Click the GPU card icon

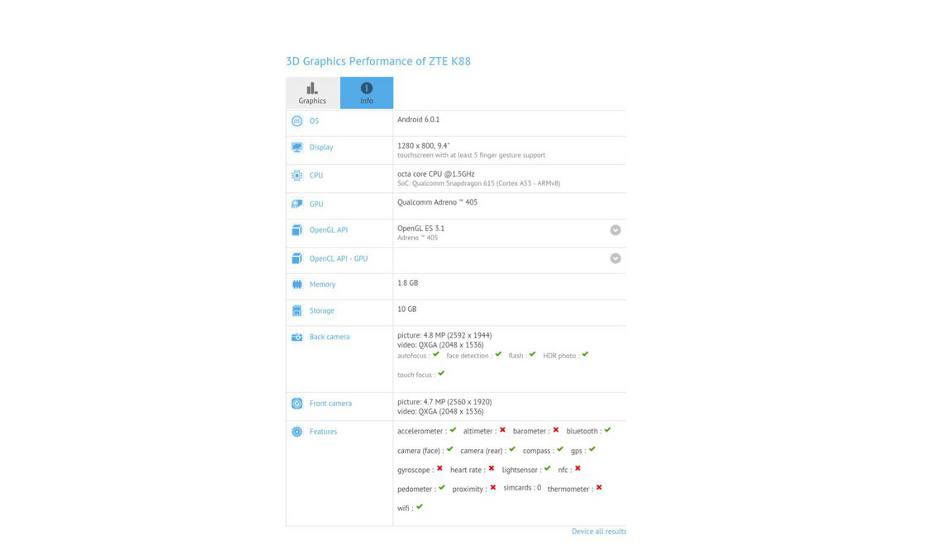297,204
